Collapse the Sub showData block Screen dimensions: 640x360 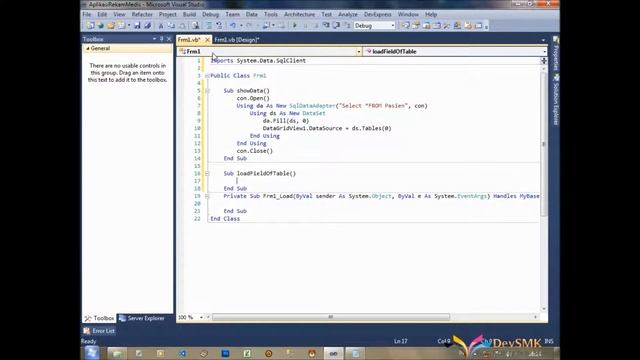(x=207, y=91)
